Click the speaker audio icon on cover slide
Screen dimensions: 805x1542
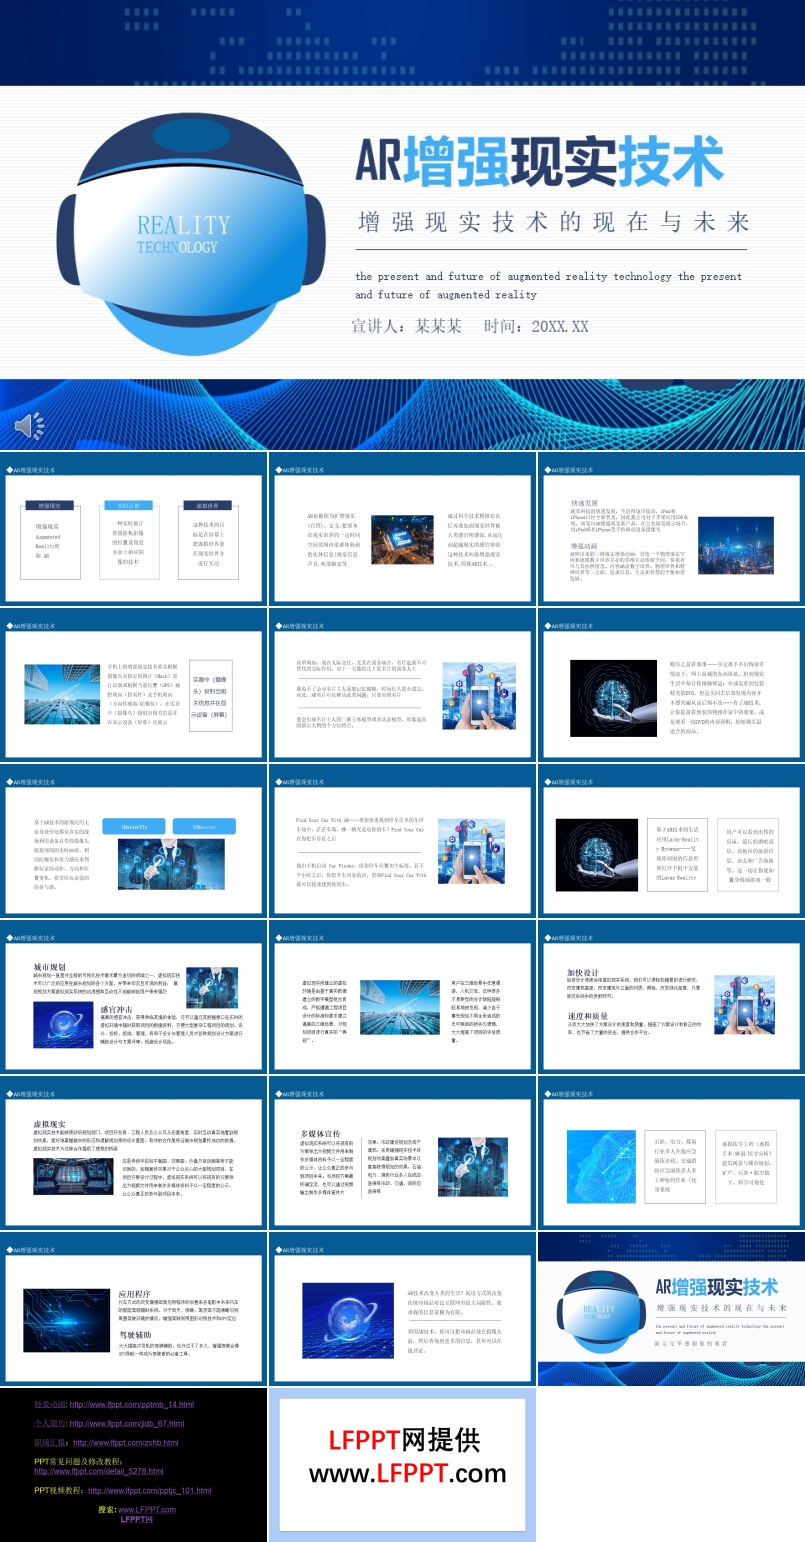29,427
